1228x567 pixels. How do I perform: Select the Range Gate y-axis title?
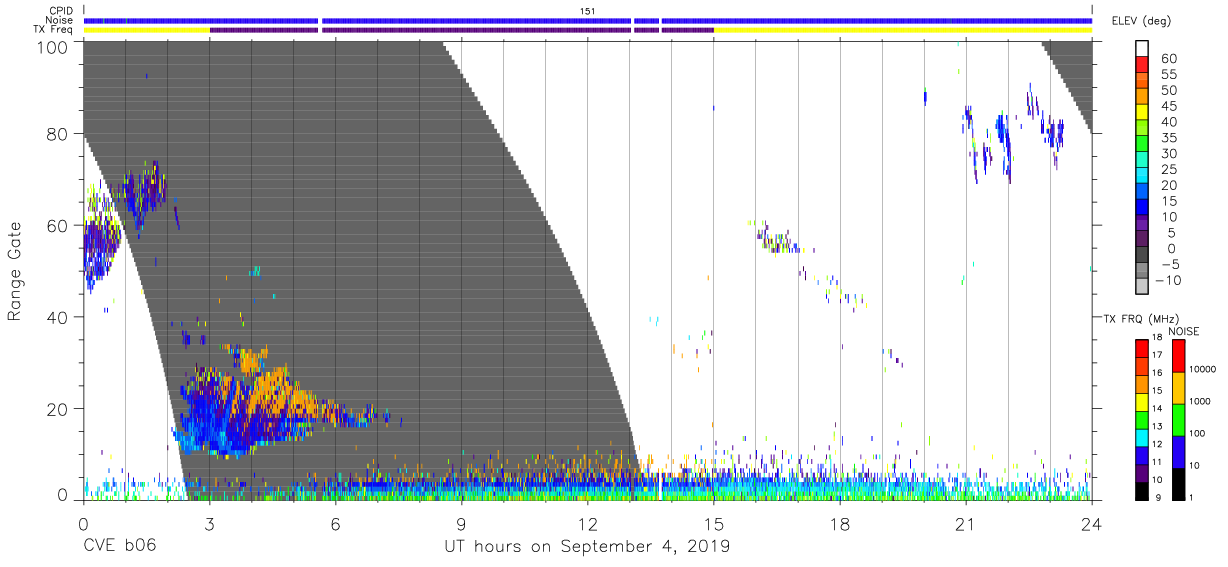[15, 272]
